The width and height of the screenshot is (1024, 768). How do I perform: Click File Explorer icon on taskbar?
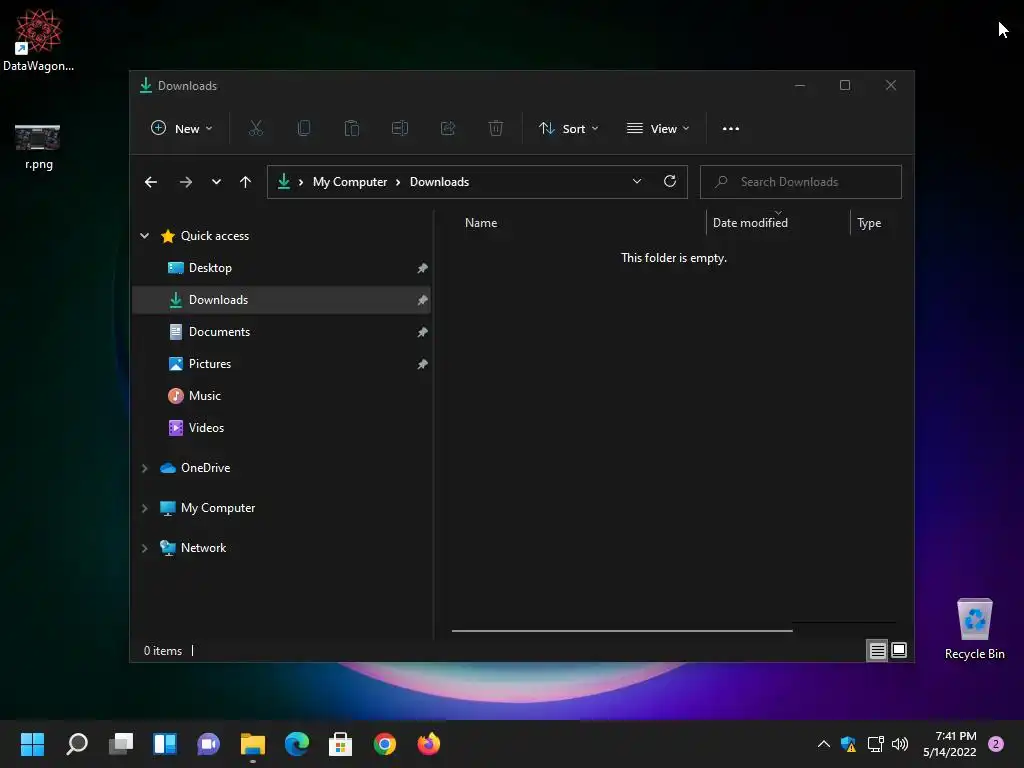tap(253, 744)
